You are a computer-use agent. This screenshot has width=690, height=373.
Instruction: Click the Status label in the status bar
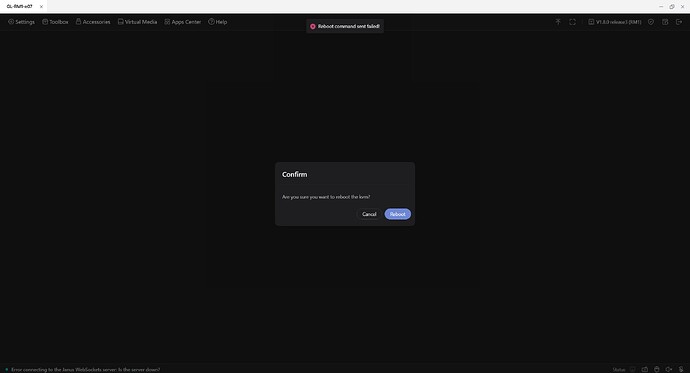coord(619,369)
